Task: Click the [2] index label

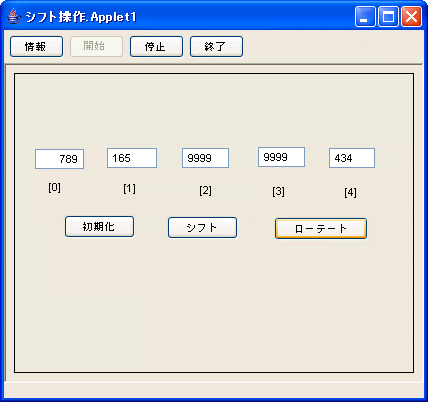Action: pos(205,191)
